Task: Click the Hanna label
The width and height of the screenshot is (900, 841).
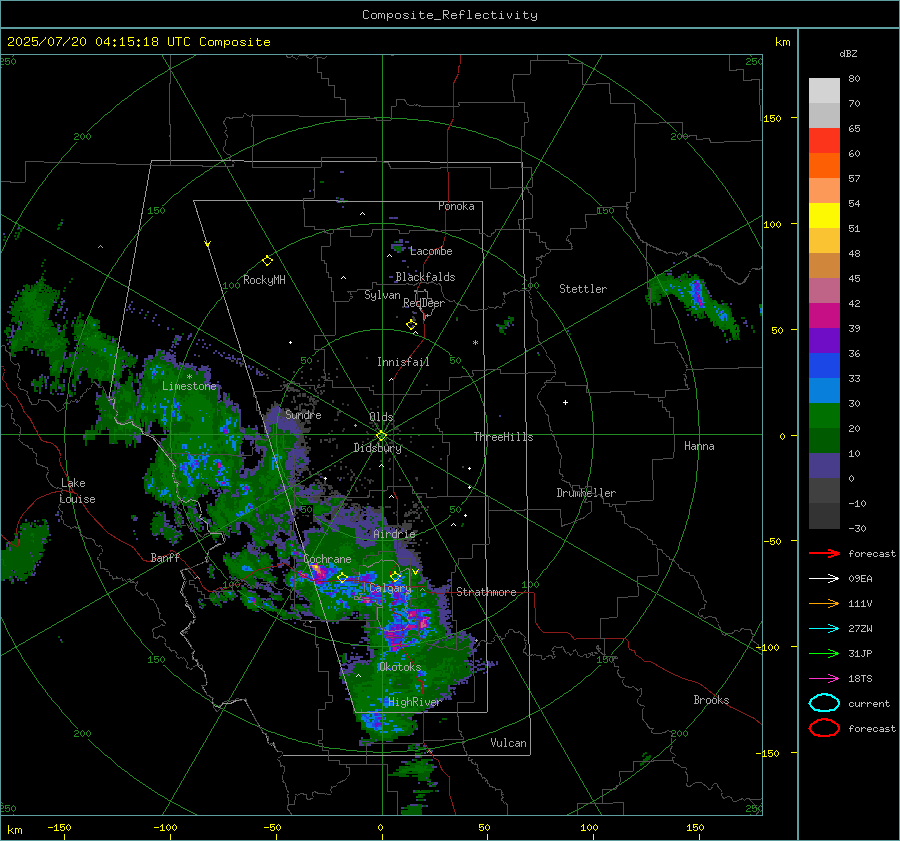Action: 699,446
